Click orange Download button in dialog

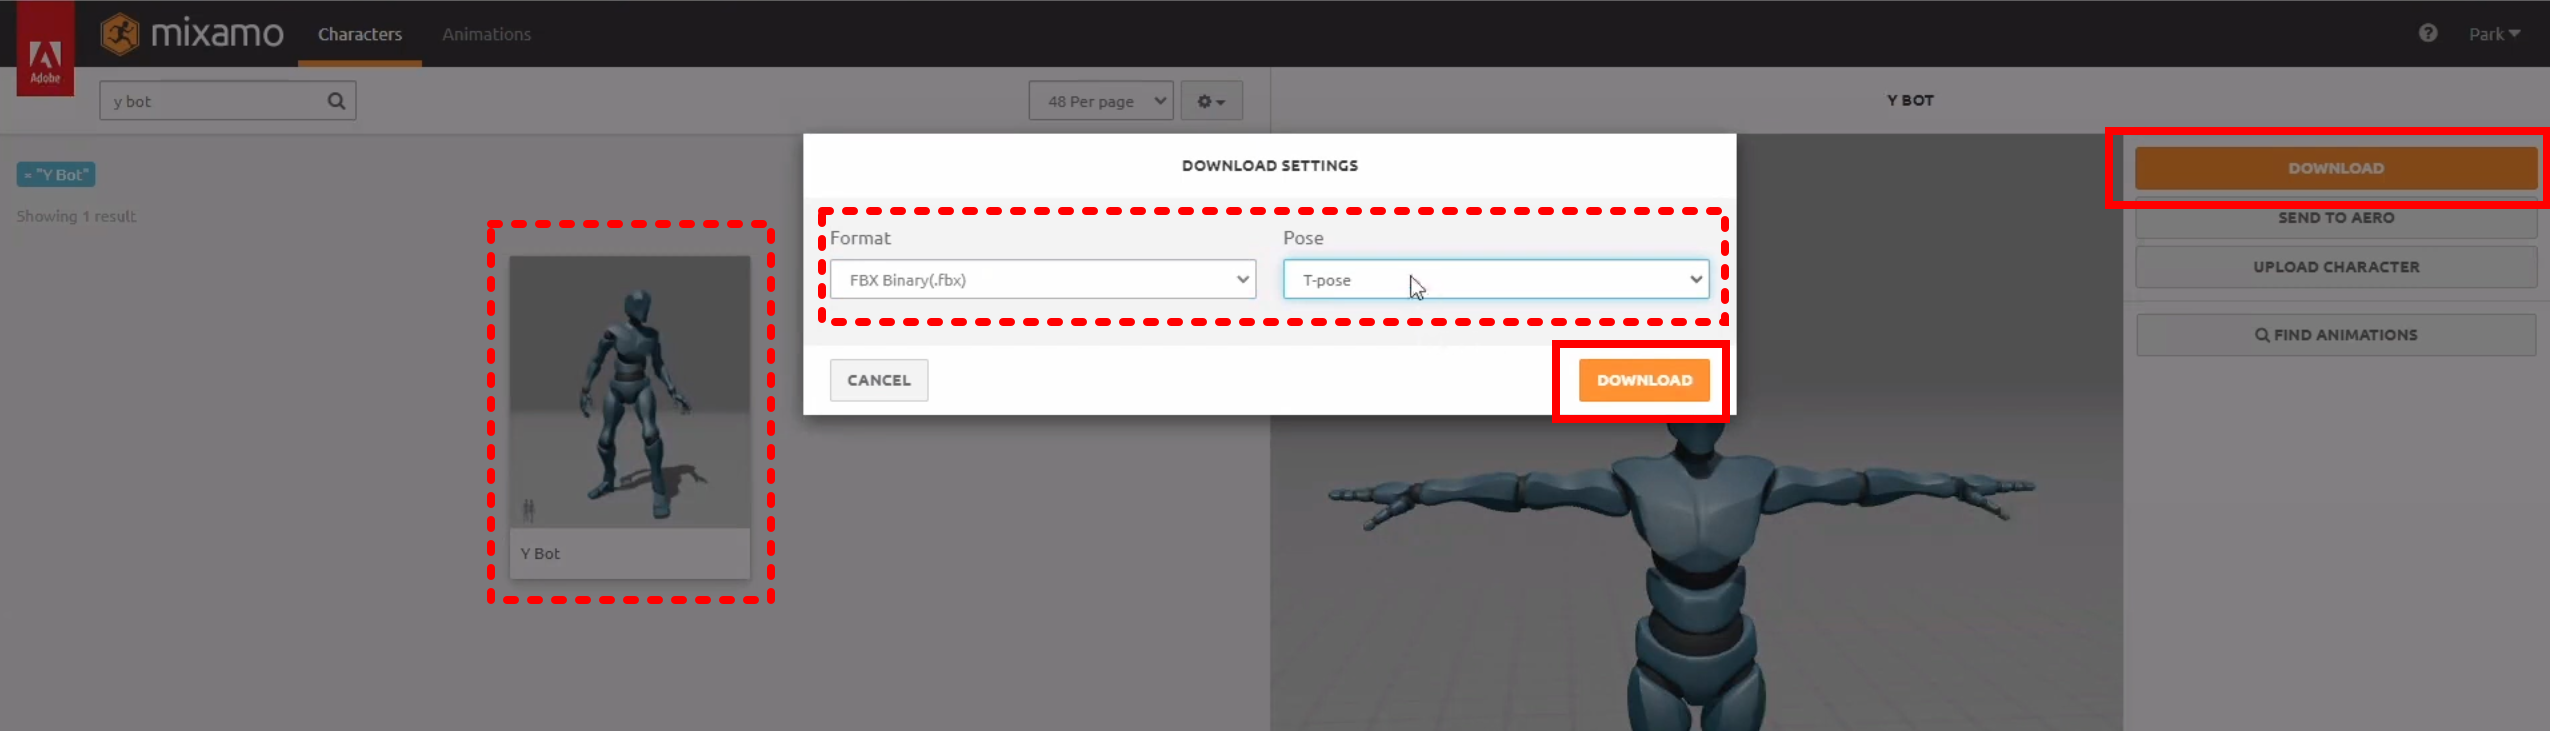tap(1644, 380)
